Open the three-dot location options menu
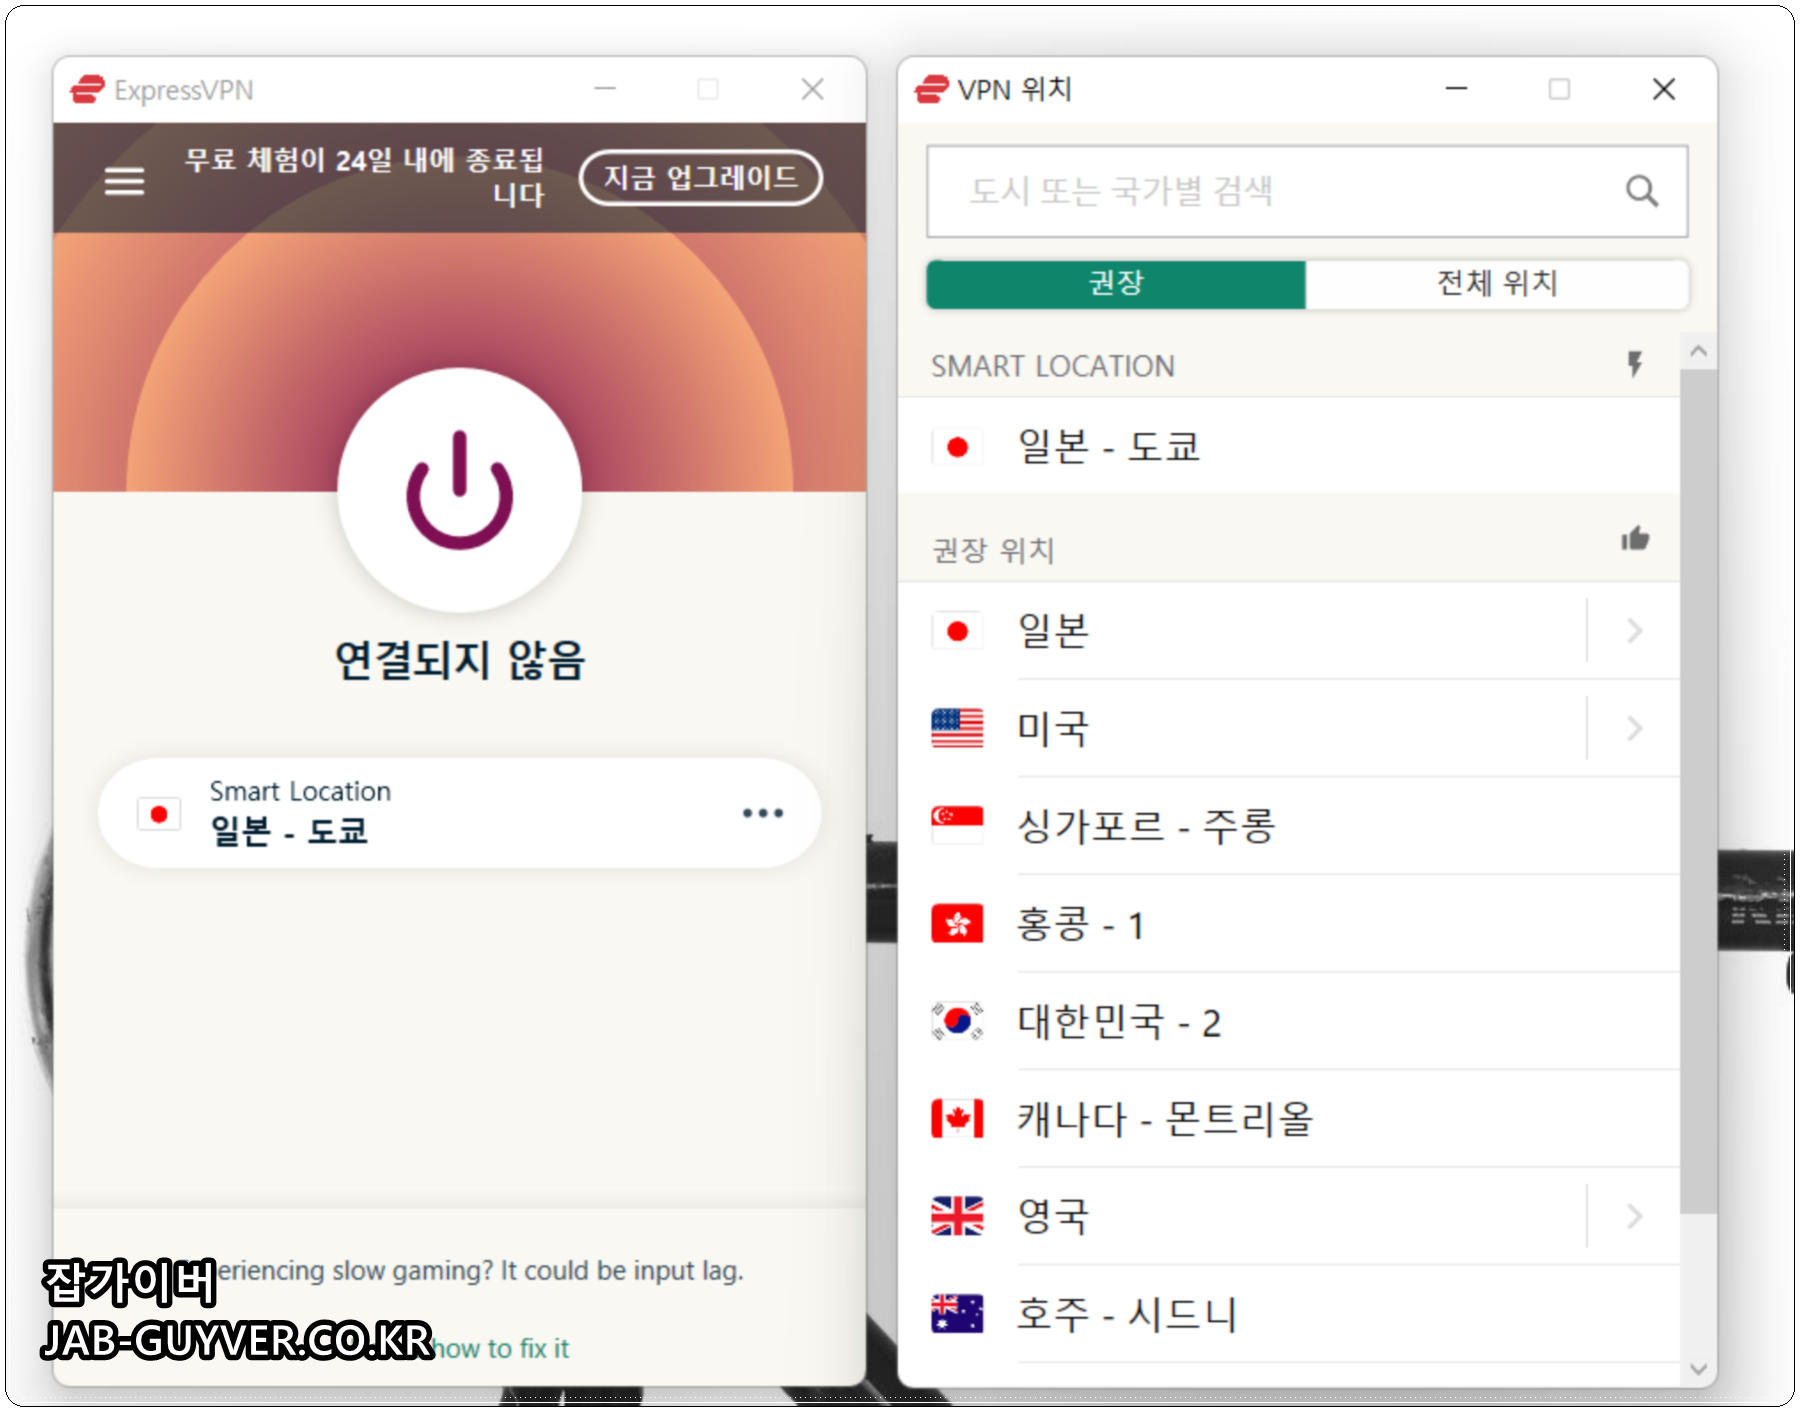This screenshot has width=1800, height=1412. coord(762,813)
